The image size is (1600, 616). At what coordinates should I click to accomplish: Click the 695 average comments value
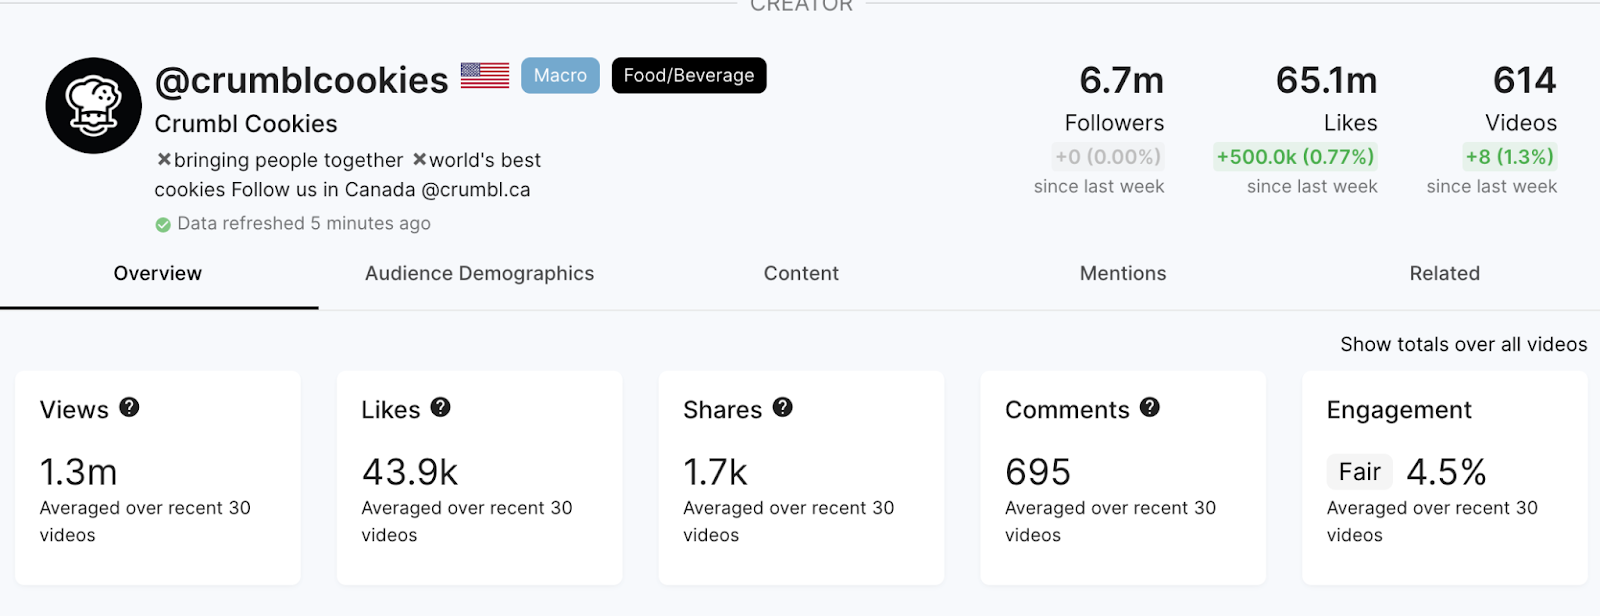[x=1038, y=471]
